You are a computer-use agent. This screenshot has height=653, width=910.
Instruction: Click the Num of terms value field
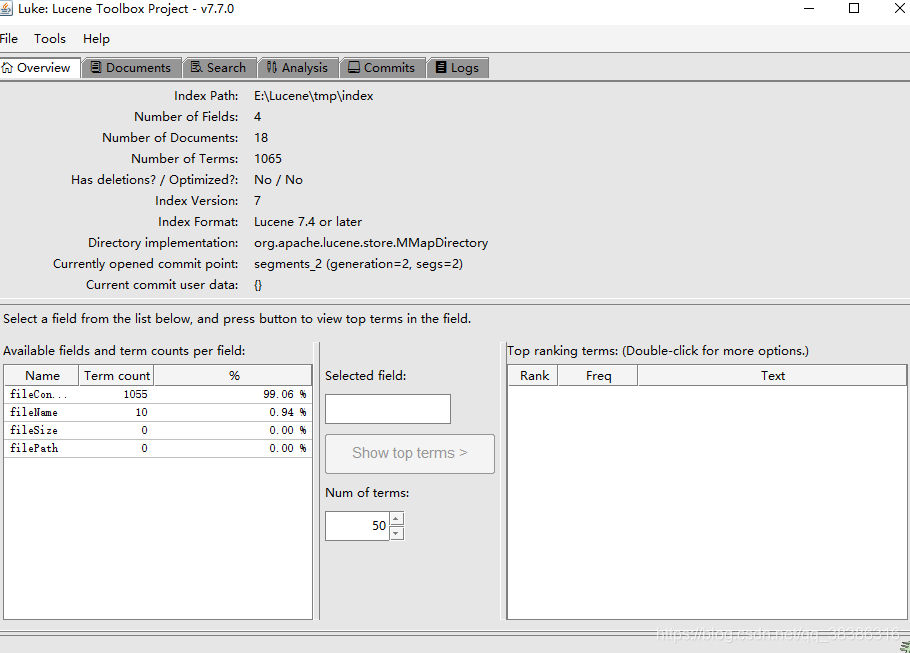(x=357, y=526)
